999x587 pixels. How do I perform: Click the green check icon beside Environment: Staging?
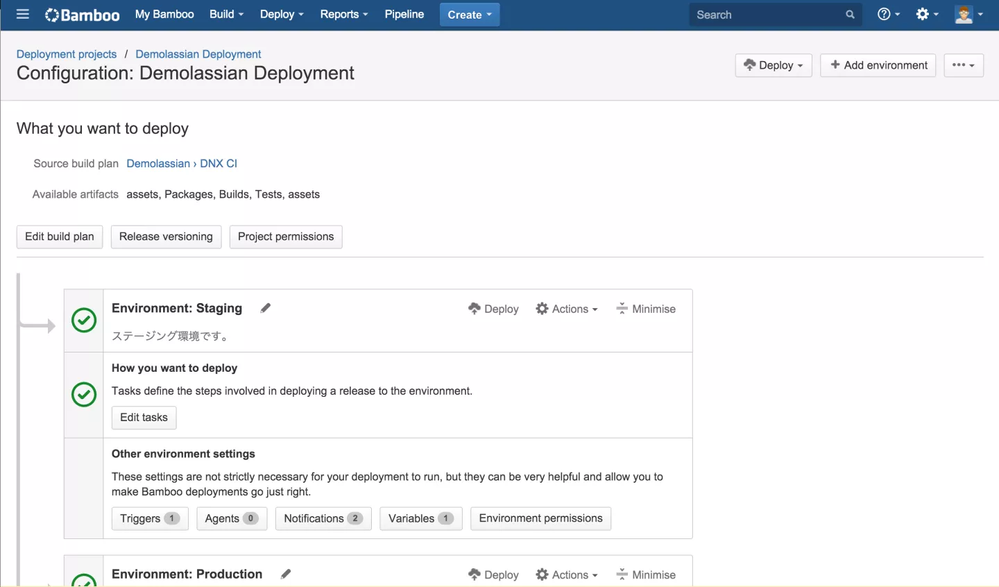pos(83,320)
